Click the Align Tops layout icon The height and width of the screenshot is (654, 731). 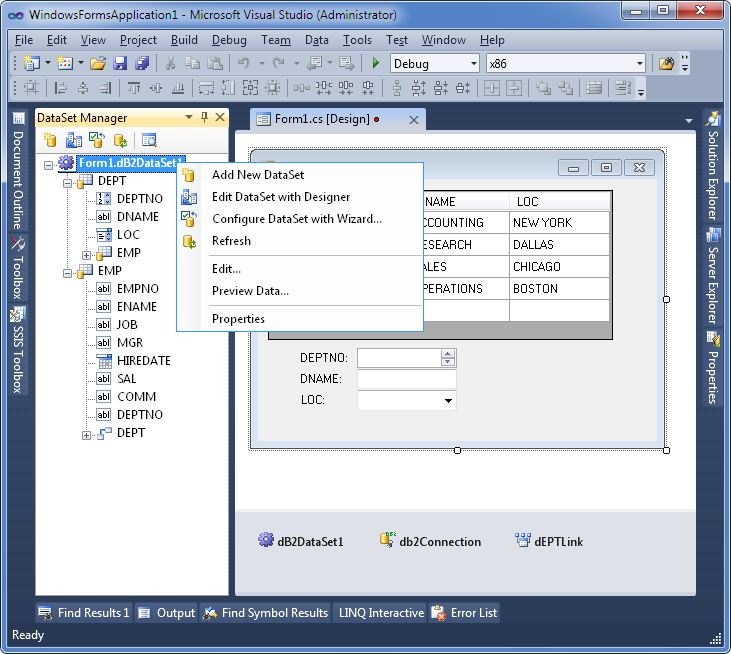[x=134, y=88]
